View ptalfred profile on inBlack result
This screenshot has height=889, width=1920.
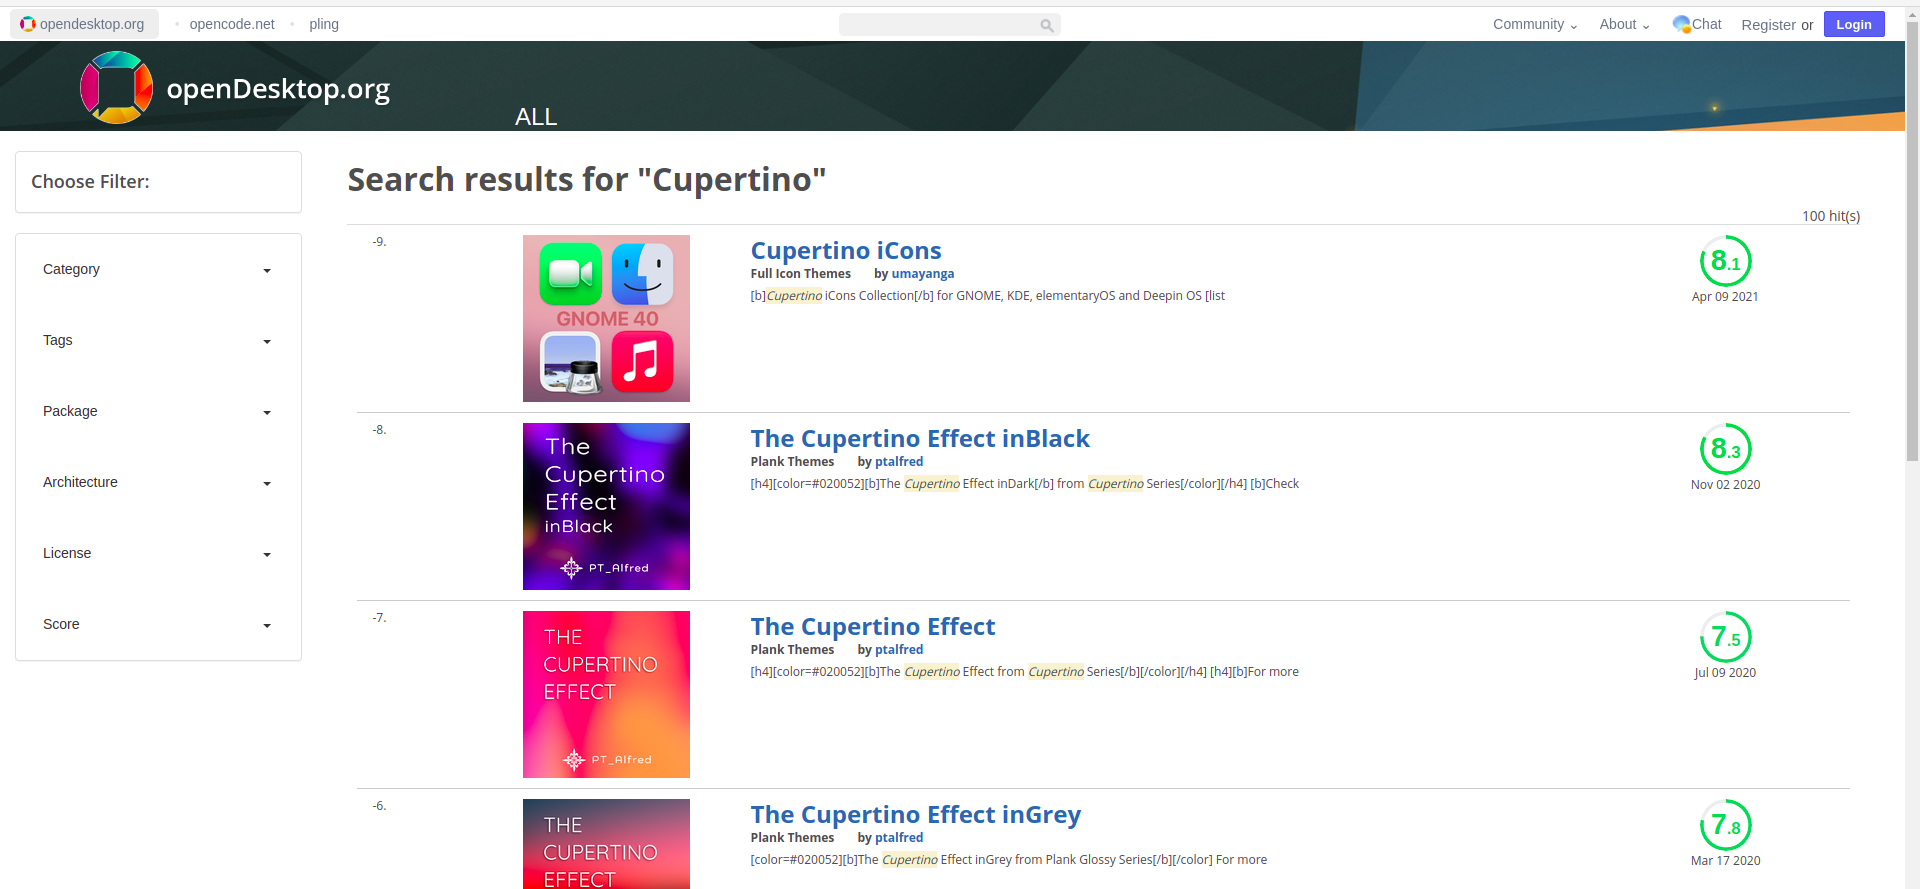click(x=899, y=462)
